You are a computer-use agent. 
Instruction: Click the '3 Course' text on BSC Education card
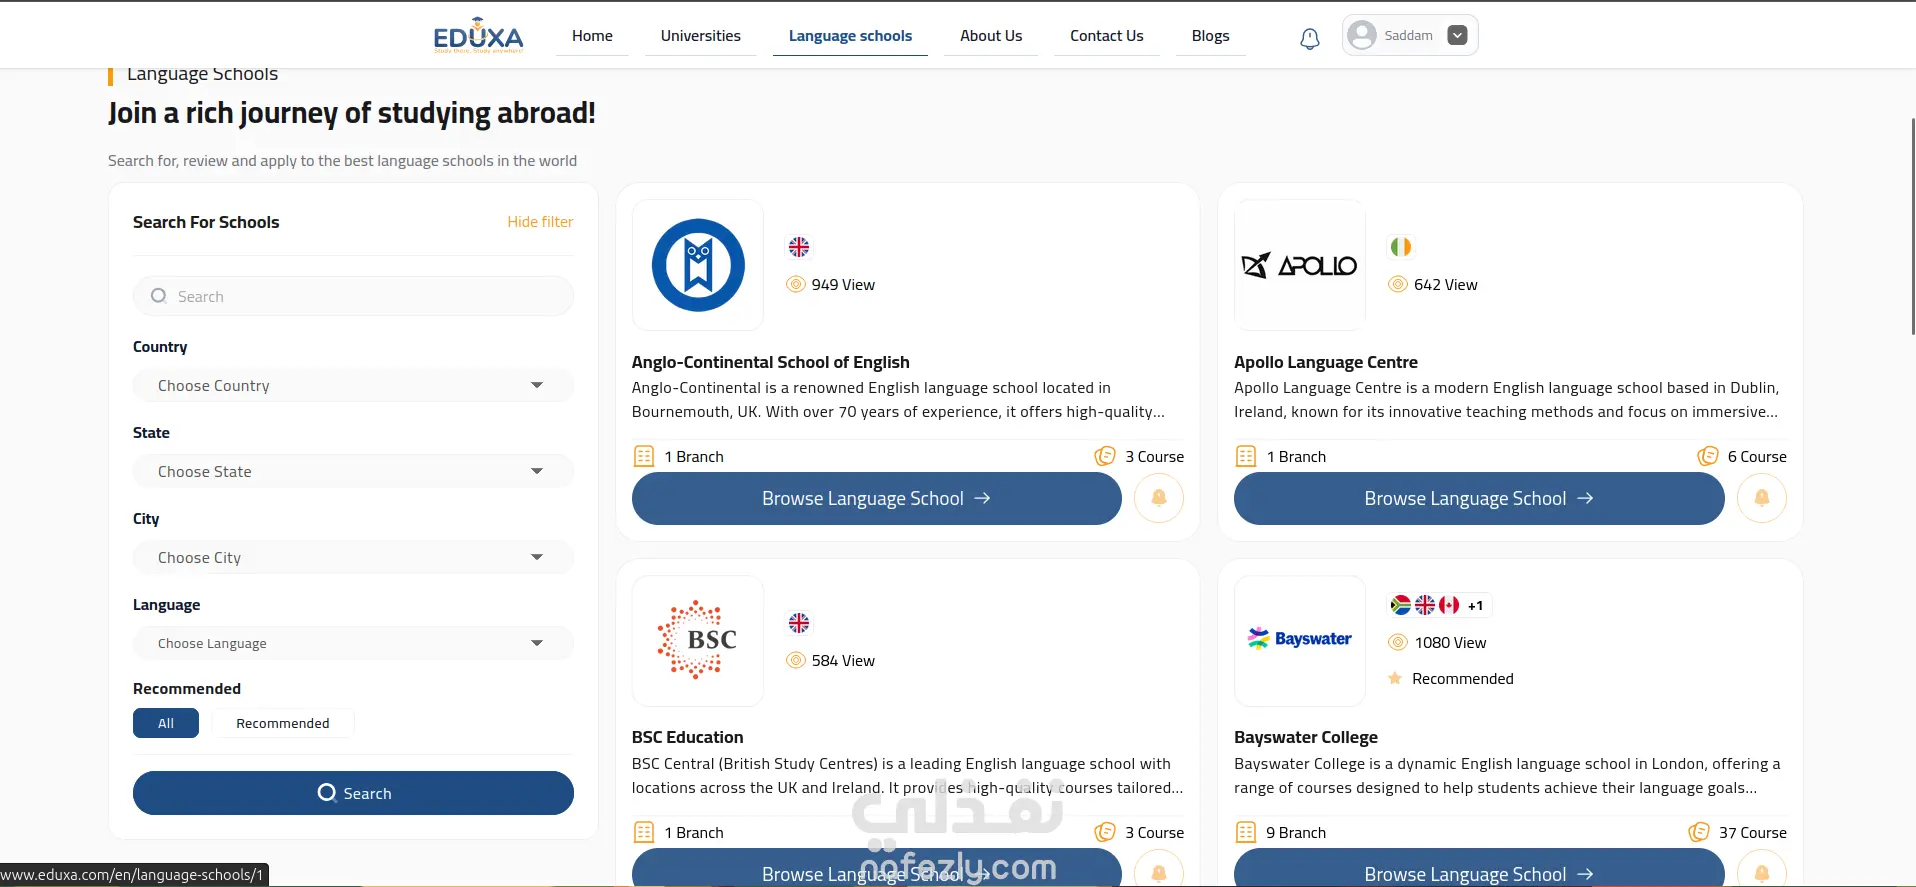[x=1154, y=832]
